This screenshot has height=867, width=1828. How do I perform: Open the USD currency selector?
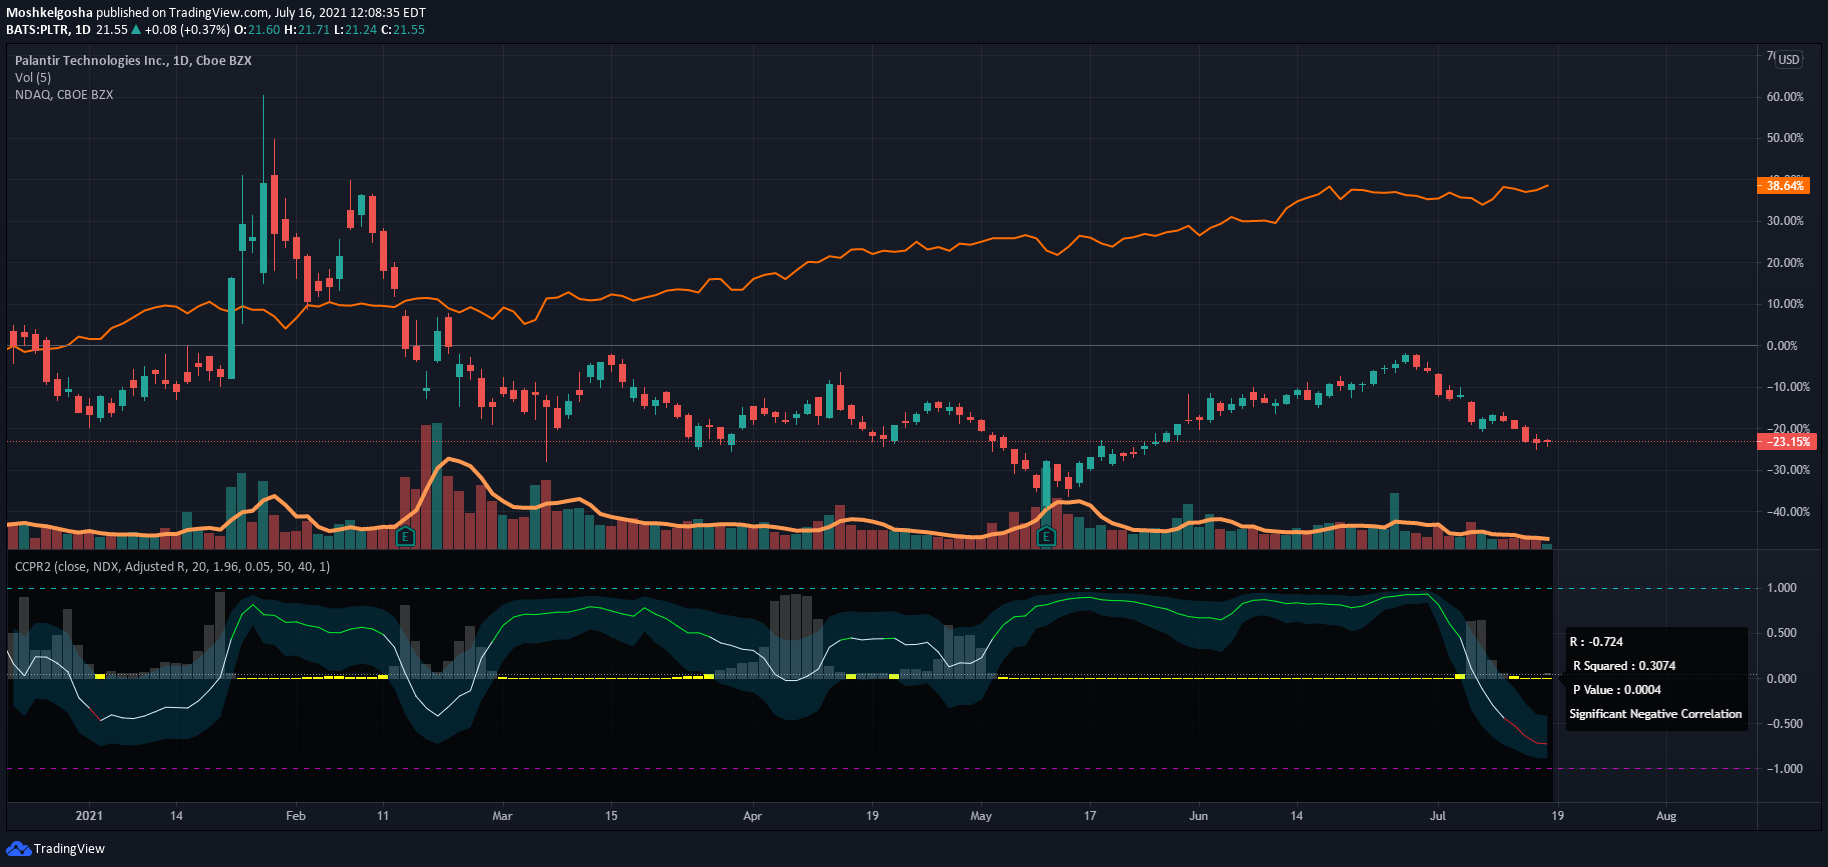point(1789,59)
